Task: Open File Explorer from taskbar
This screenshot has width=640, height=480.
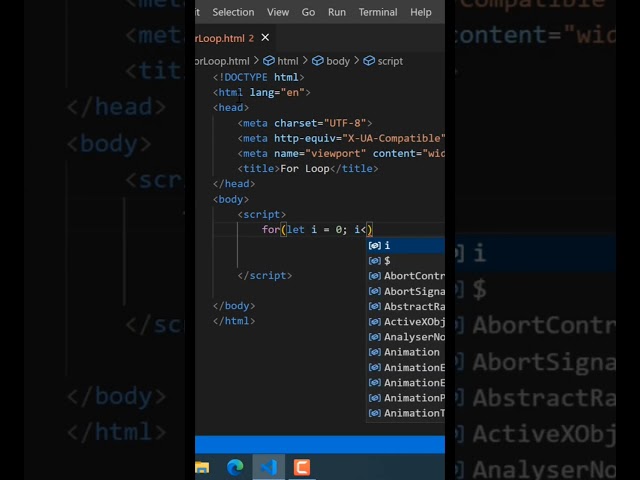Action: click(x=202, y=467)
